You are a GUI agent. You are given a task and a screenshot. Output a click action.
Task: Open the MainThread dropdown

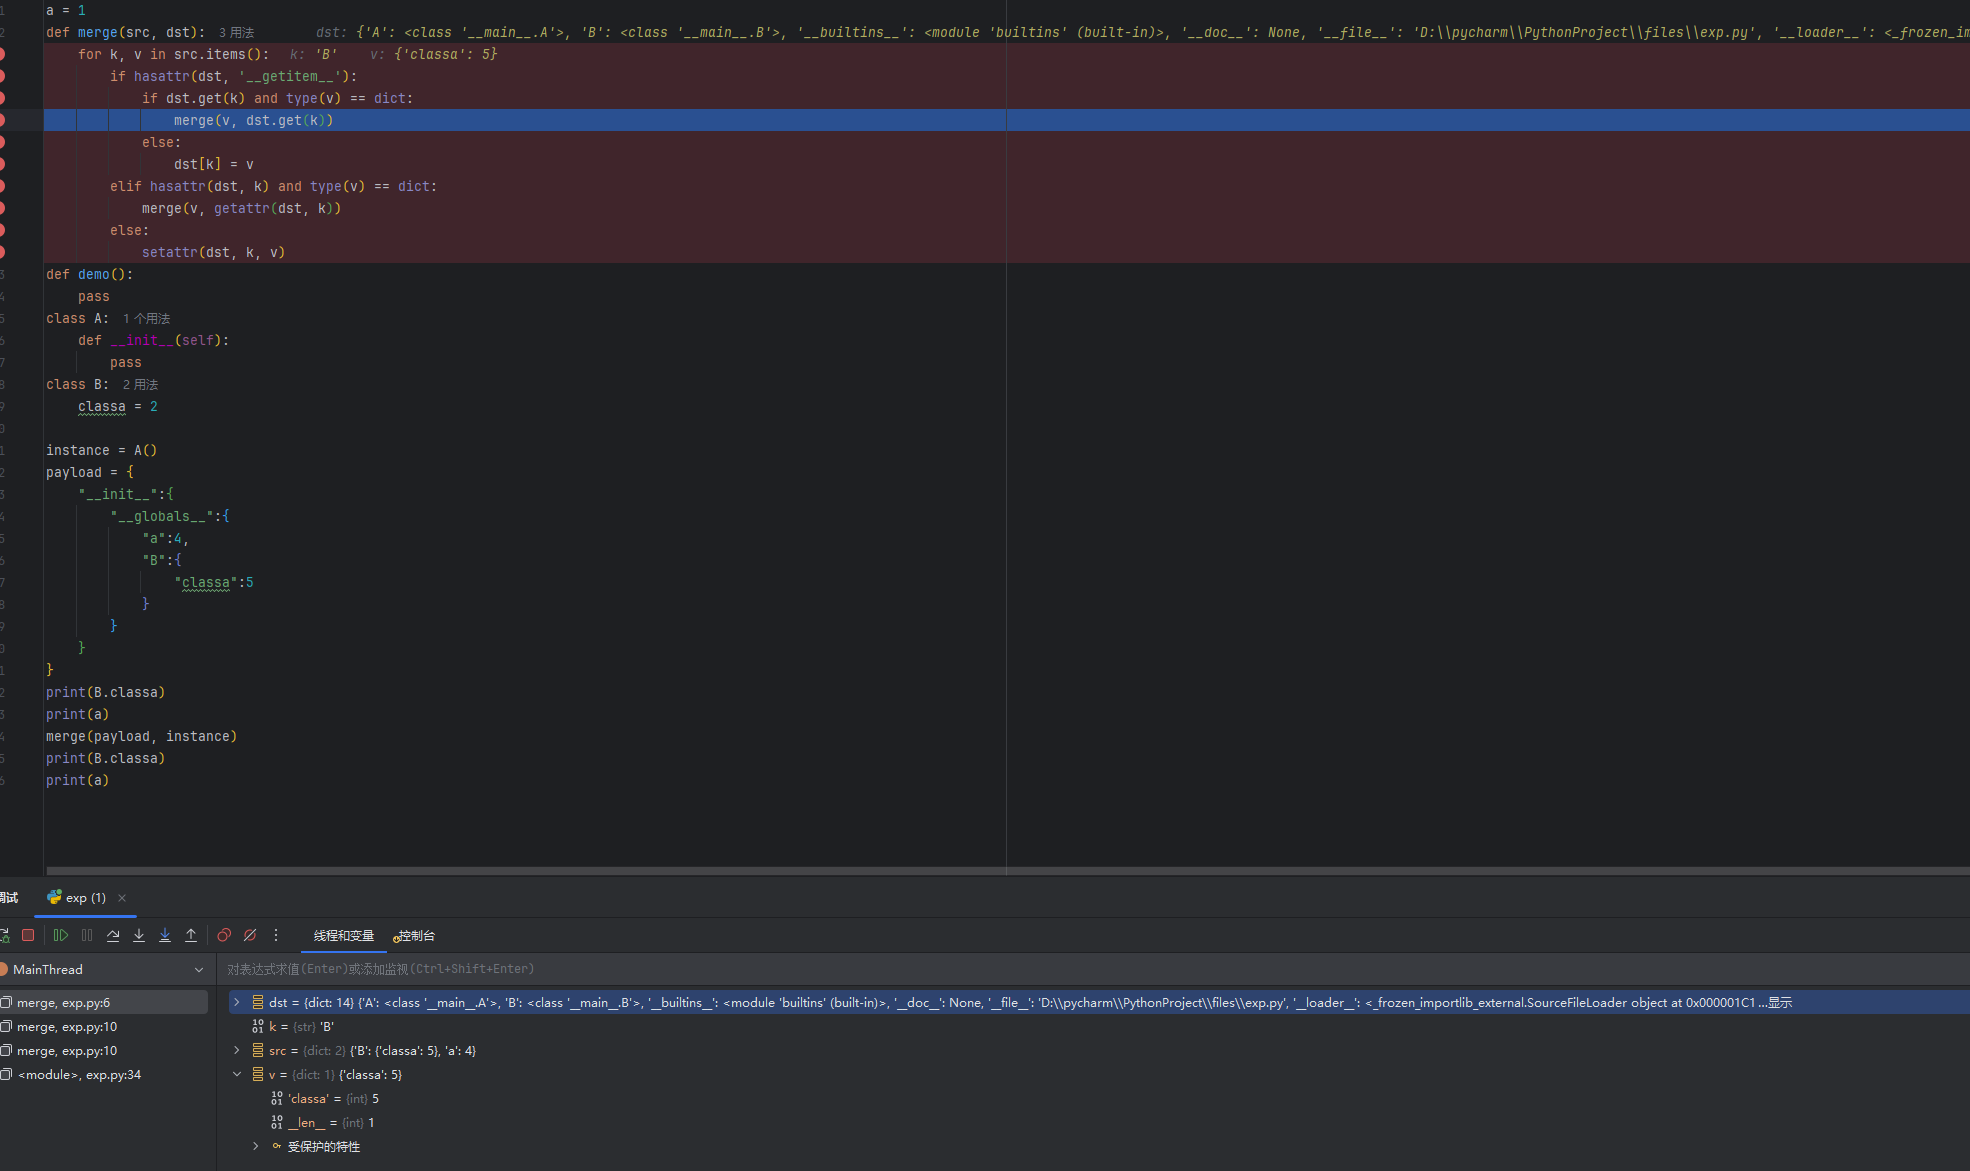pos(199,969)
